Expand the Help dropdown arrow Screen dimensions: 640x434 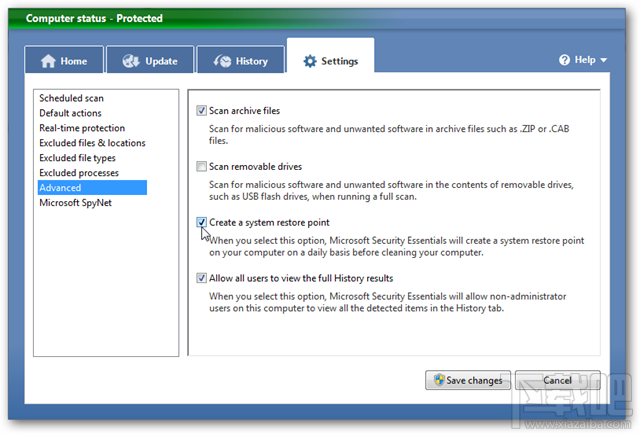click(604, 61)
